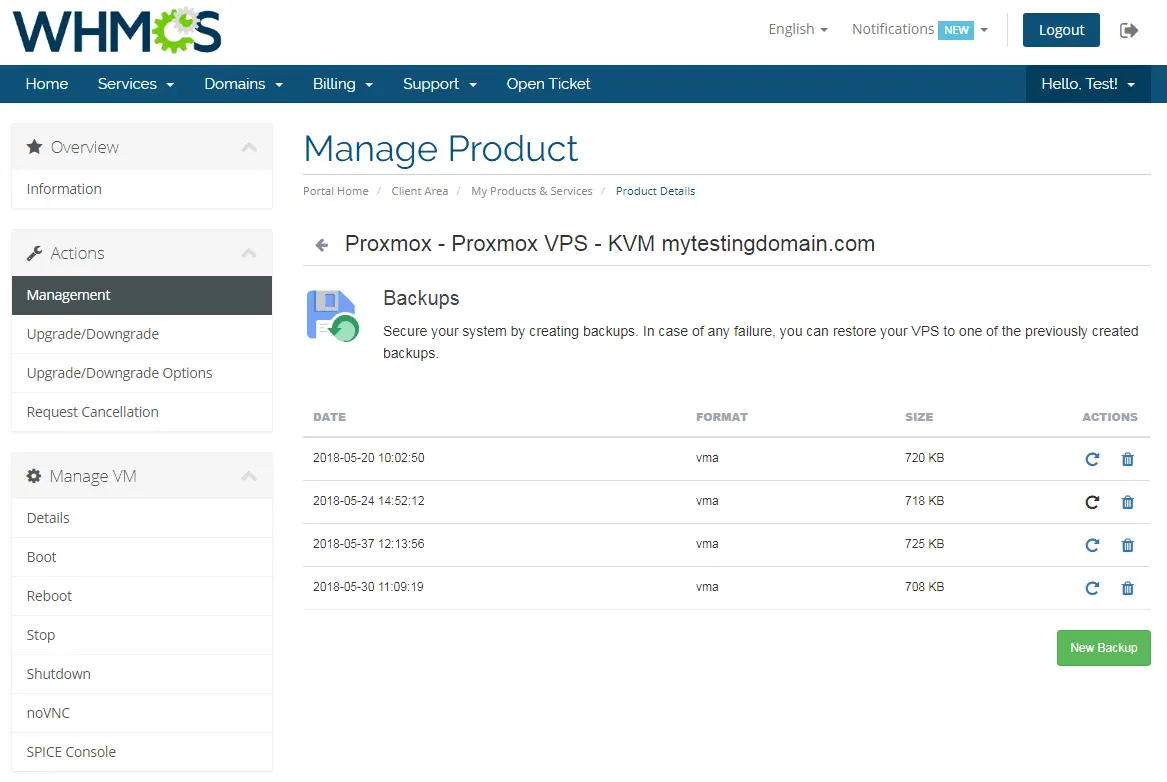
Task: Open the Hello, Test! account dropdown
Action: point(1088,84)
